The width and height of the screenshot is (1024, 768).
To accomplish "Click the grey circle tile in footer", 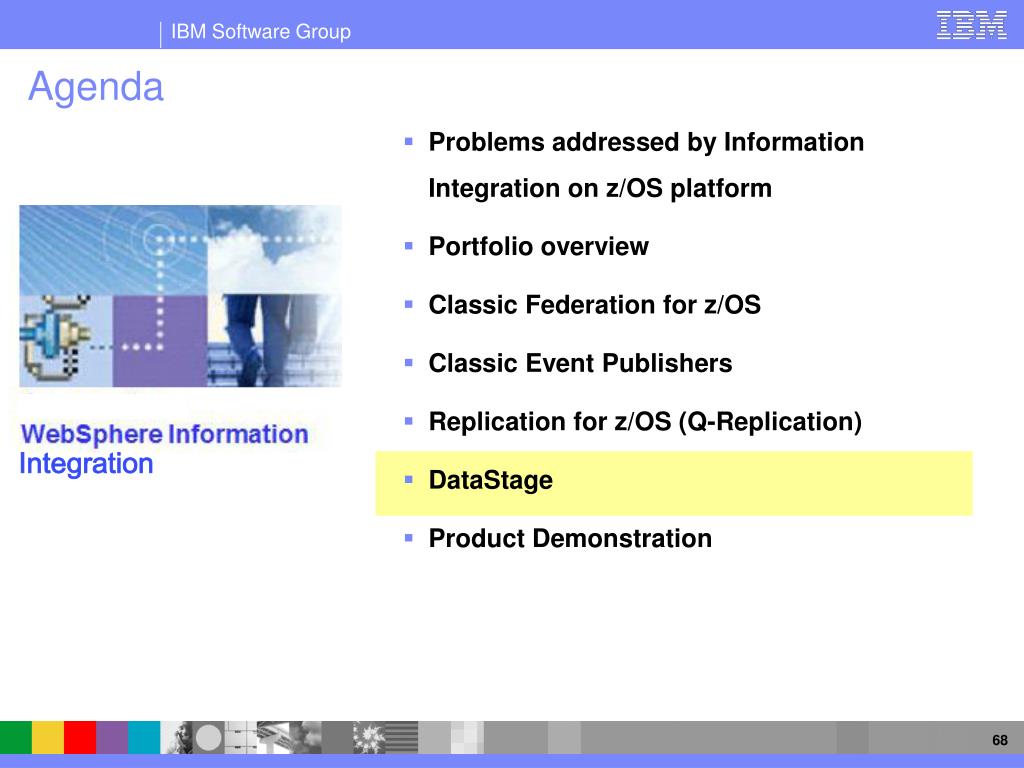I will click(209, 738).
